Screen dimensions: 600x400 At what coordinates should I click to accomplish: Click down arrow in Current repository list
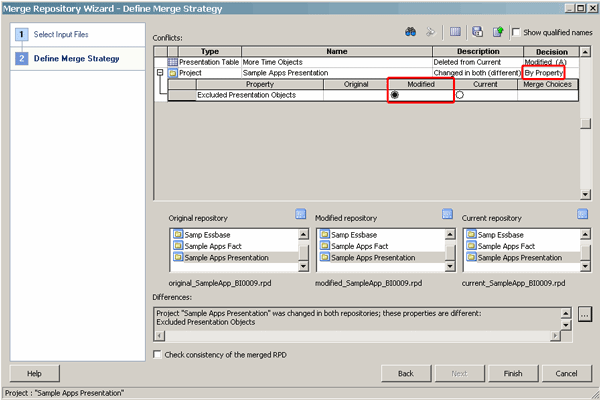click(585, 266)
